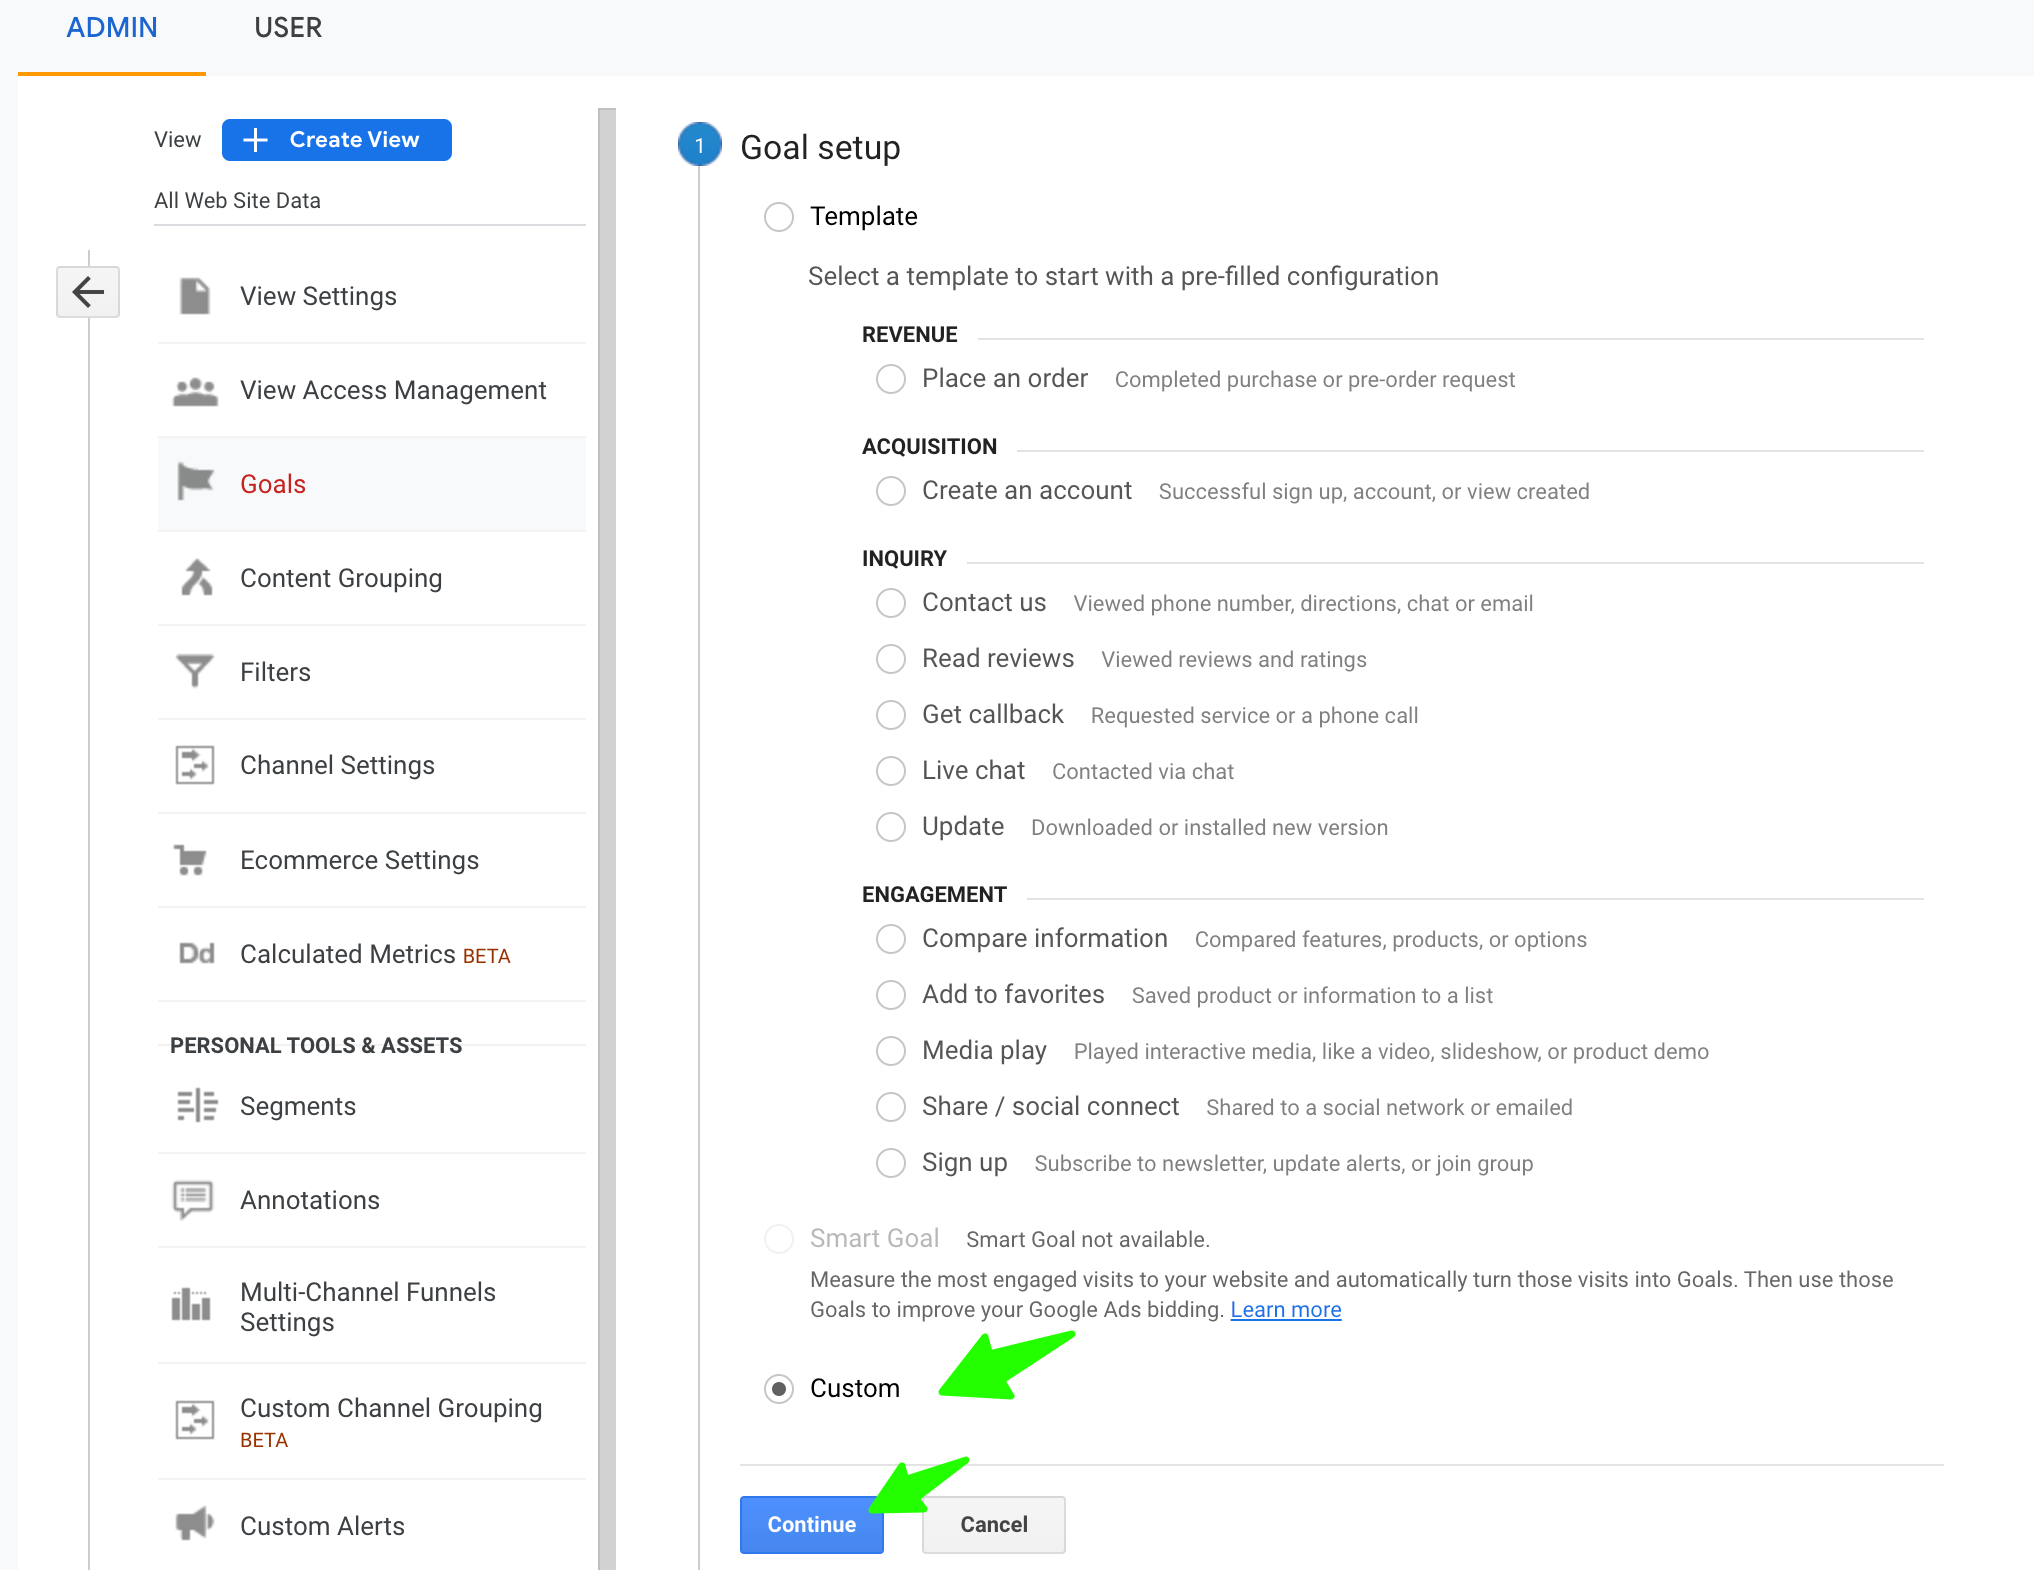The image size is (2034, 1570).
Task: Click the Cancel button
Action: pyautogui.click(x=993, y=1524)
